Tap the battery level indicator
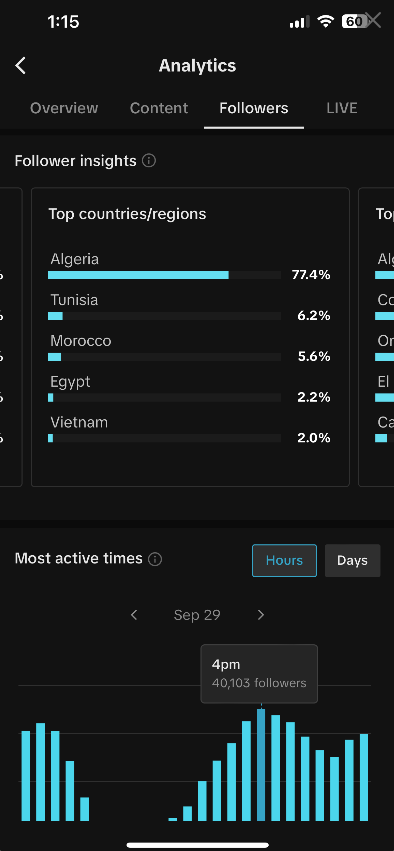The image size is (394, 851). click(x=354, y=22)
